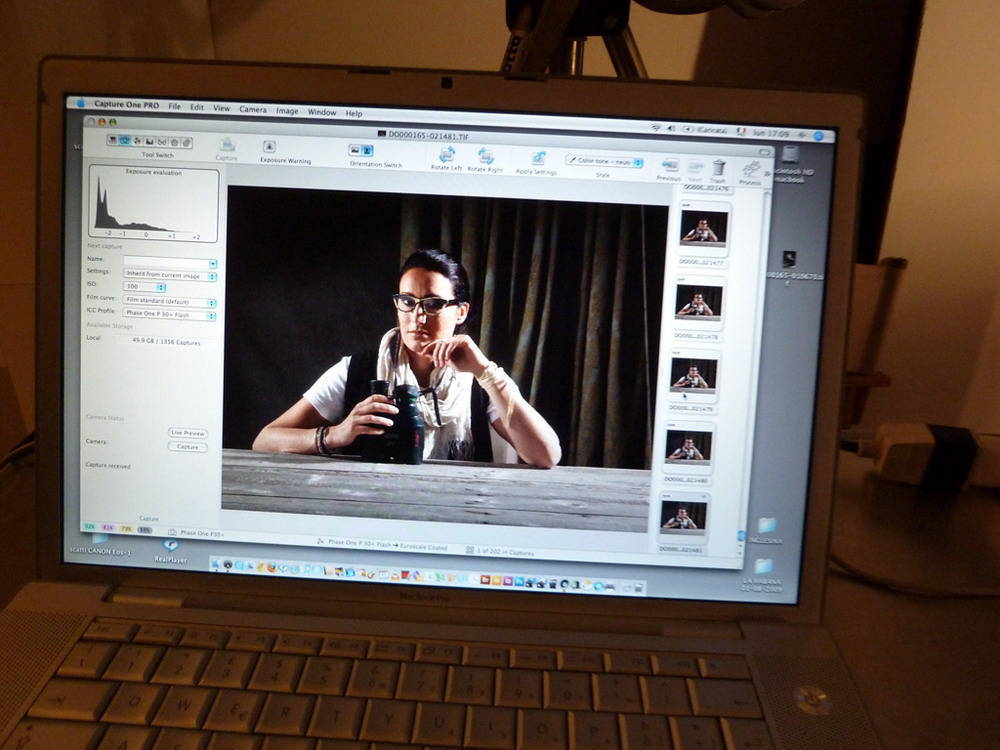Click the Process gear icon

click(751, 169)
